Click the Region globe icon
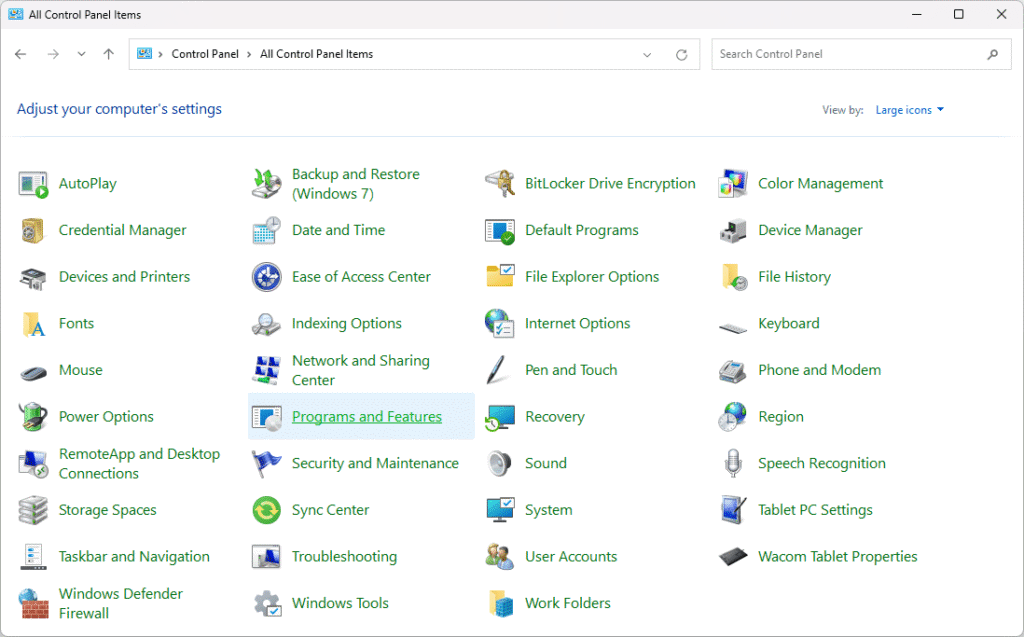Screen dimensions: 1024x637 pos(732,417)
